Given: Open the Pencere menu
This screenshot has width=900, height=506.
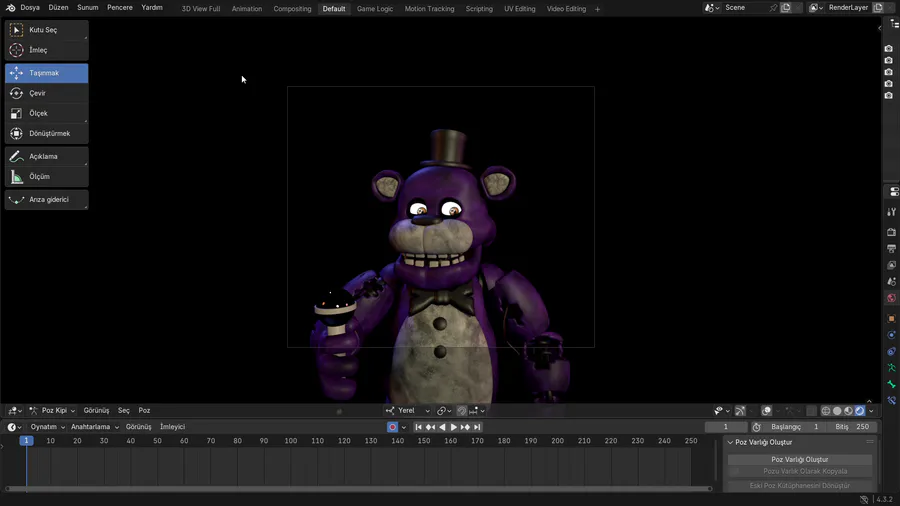Looking at the screenshot, I should (119, 7).
